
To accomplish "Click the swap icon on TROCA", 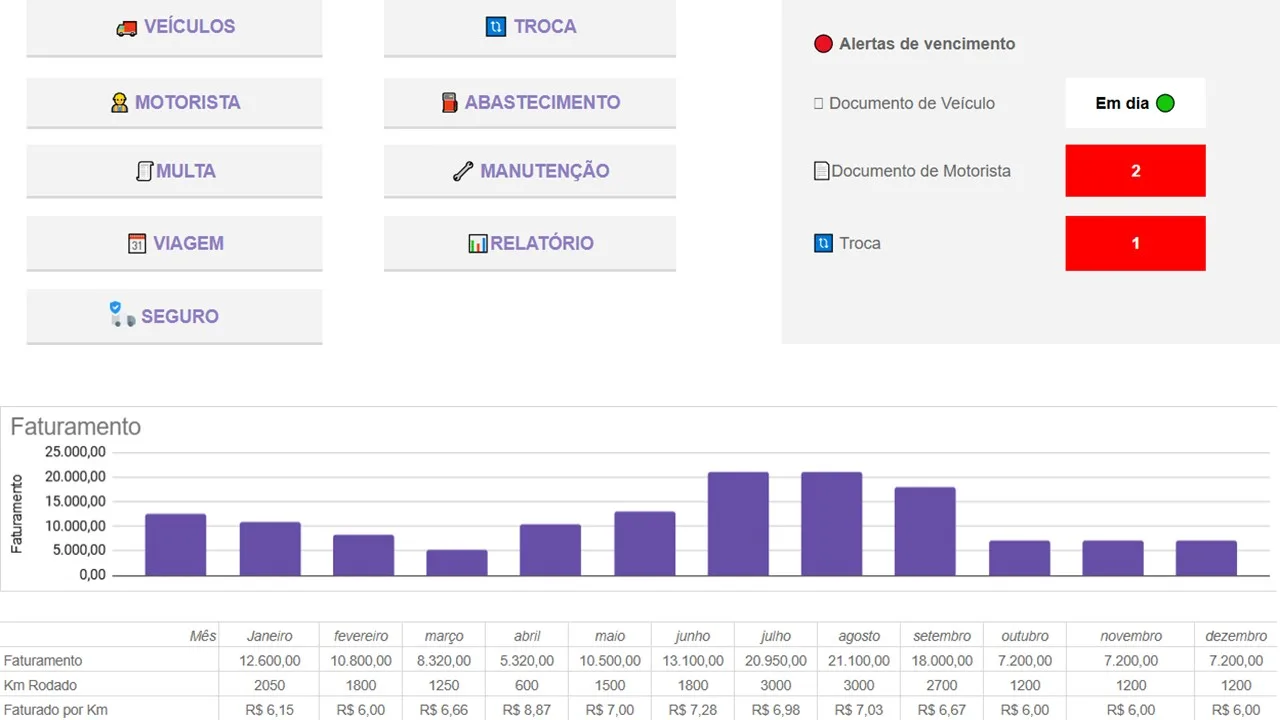I will tap(496, 26).
